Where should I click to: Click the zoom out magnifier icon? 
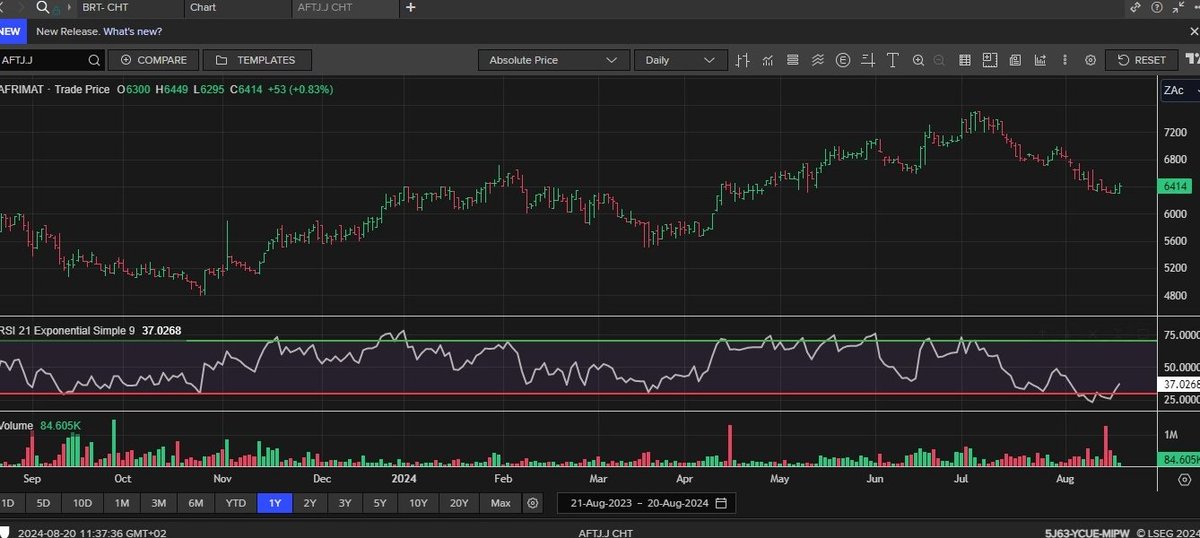(939, 60)
